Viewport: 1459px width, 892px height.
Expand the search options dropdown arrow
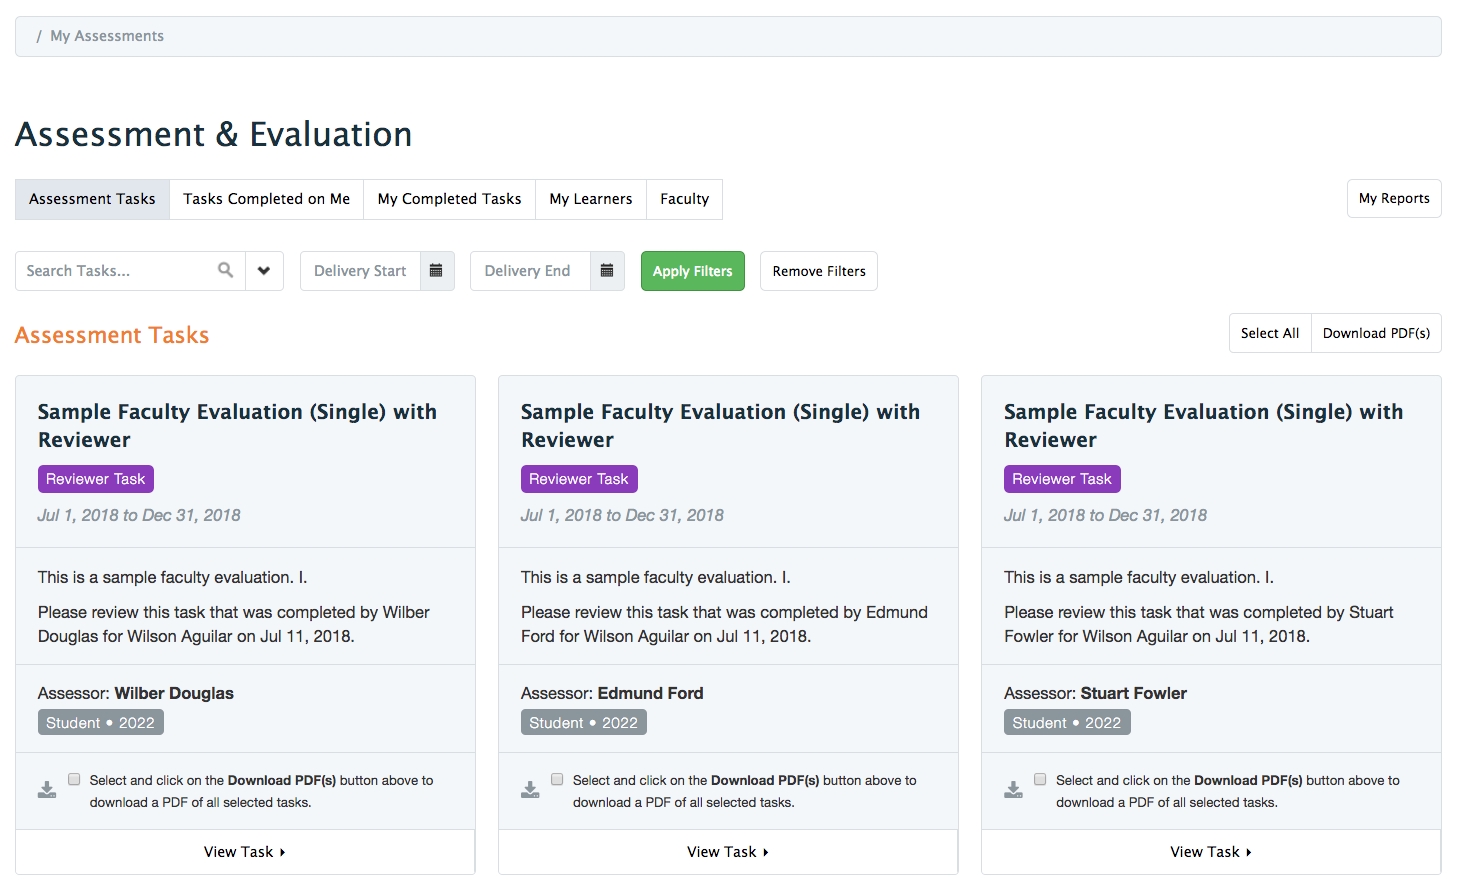(264, 271)
